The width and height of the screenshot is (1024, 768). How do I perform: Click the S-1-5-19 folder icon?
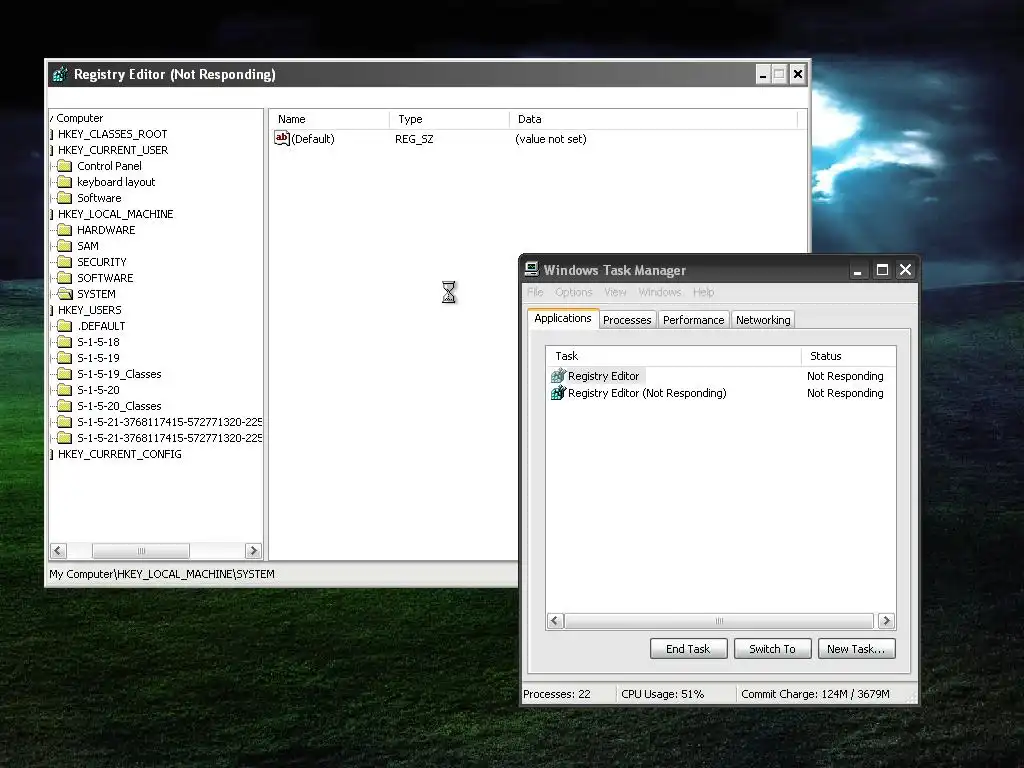click(x=64, y=358)
